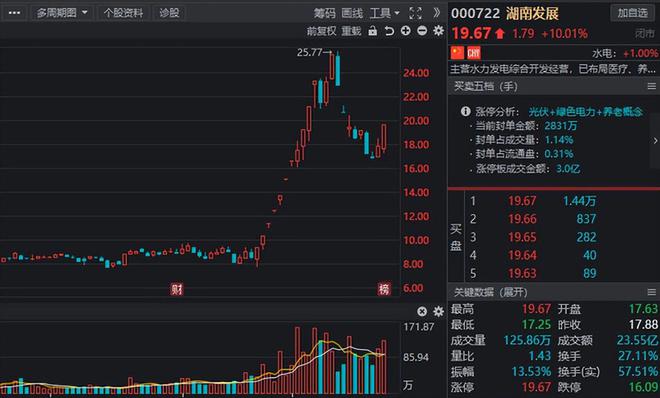Click the 财 marker on the chart
This screenshot has width=660, height=398.
coord(177,289)
